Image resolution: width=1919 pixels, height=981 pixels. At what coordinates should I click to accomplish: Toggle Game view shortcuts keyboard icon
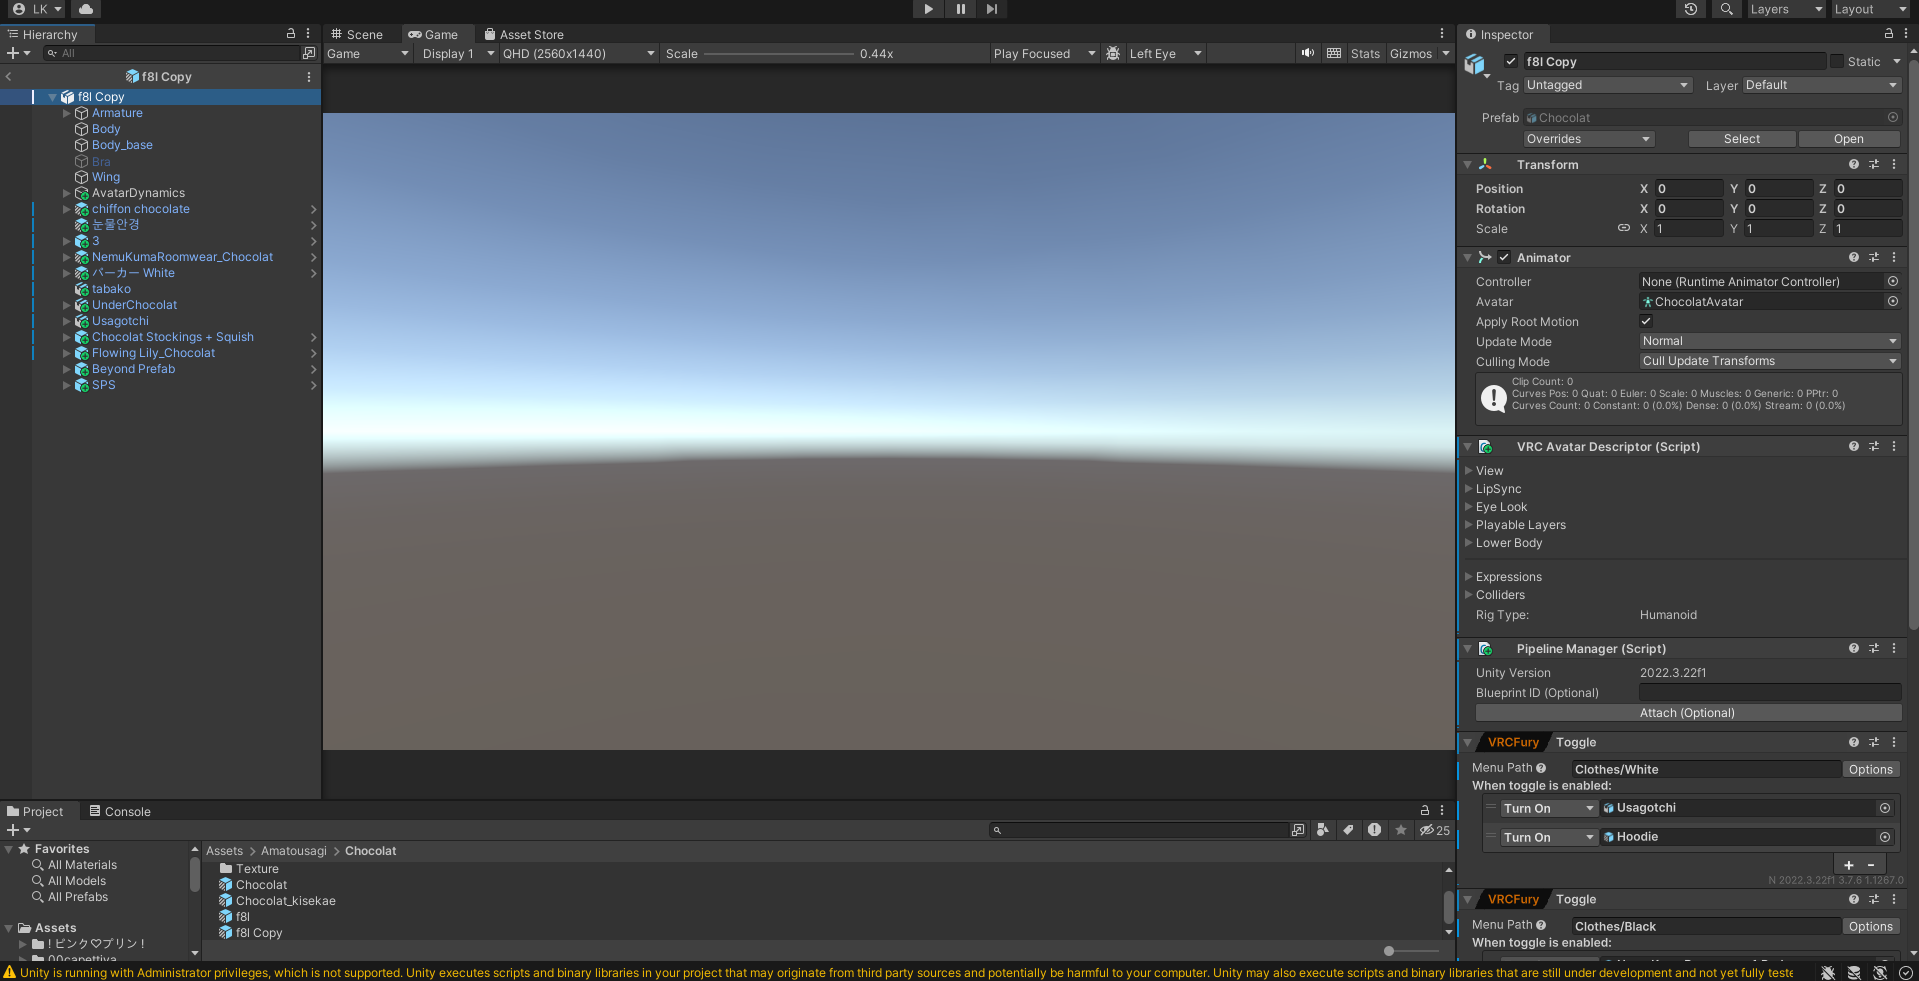(1334, 53)
